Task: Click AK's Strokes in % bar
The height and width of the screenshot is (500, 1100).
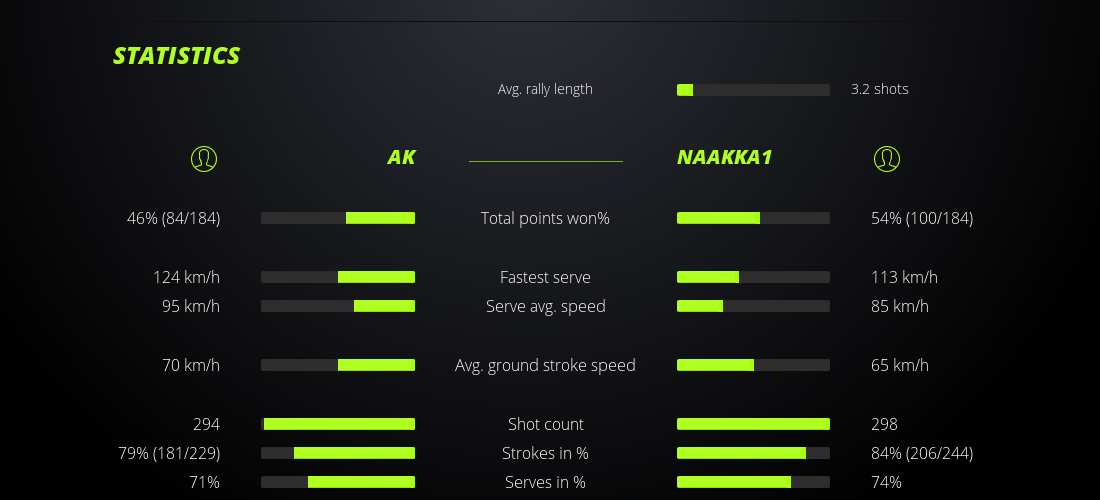Action: point(338,453)
